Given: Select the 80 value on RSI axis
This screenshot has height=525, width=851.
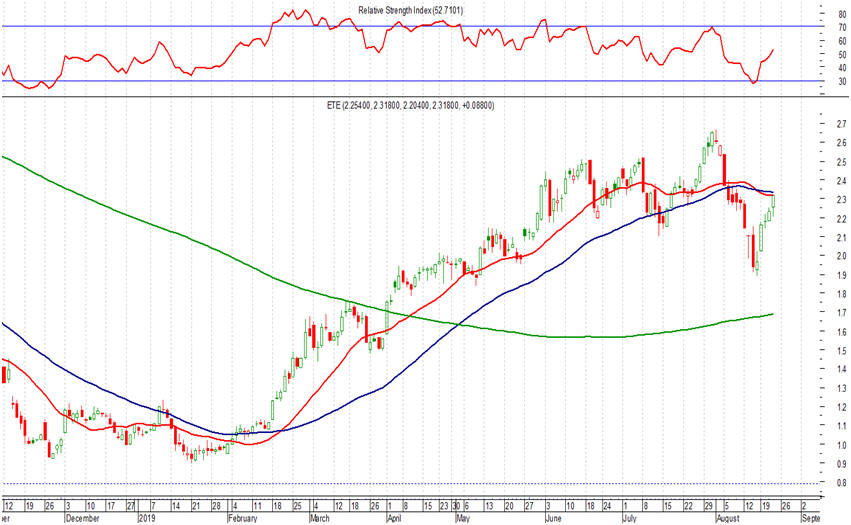Looking at the screenshot, I should [842, 15].
